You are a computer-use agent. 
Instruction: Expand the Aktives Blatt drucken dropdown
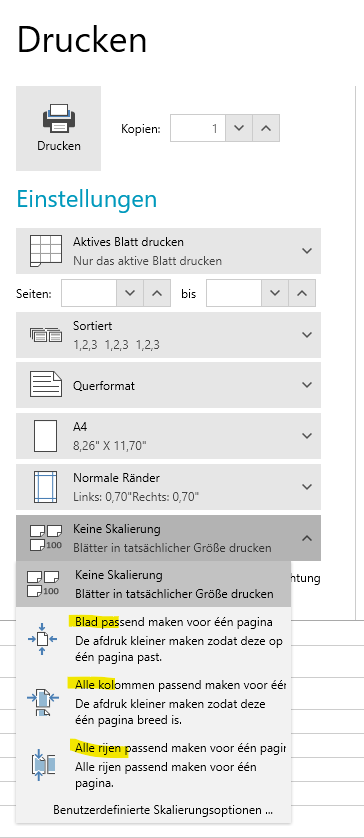(306, 251)
